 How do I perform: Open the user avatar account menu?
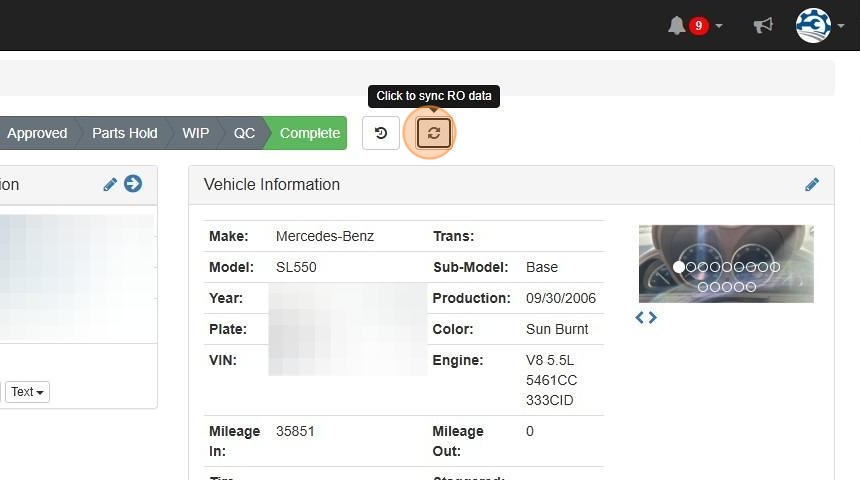pyautogui.click(x=813, y=25)
